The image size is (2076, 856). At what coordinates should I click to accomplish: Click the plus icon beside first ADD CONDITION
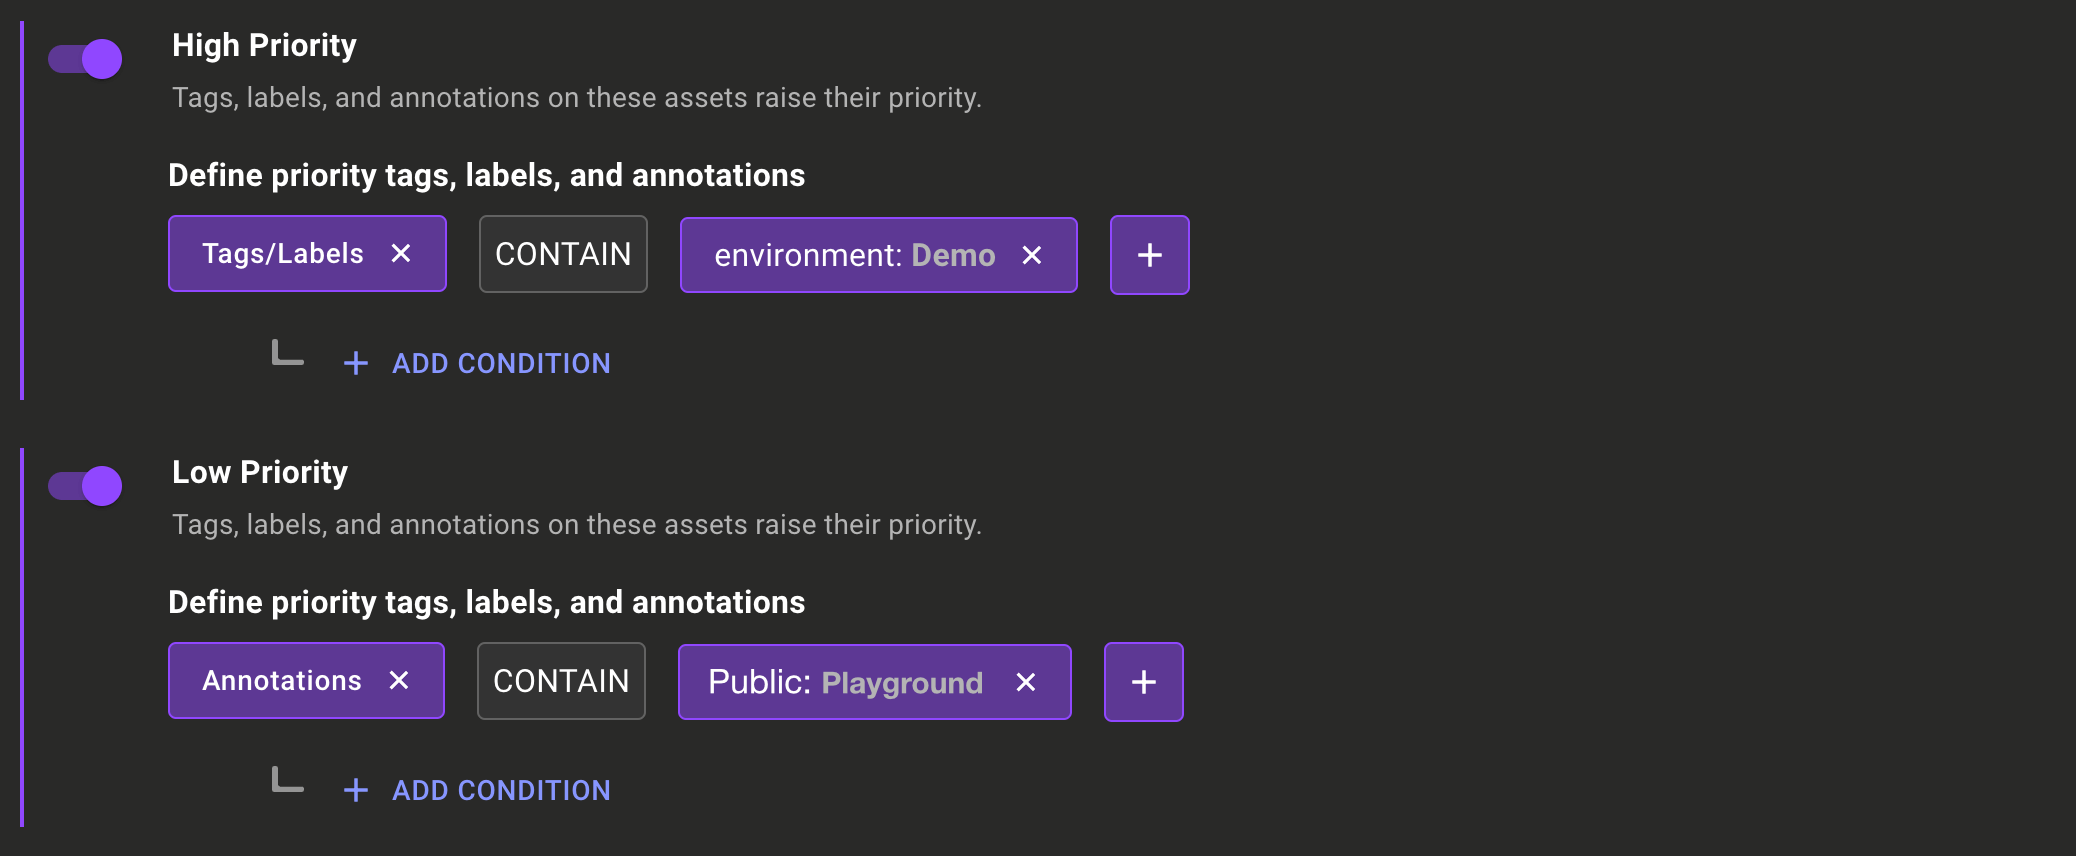355,363
